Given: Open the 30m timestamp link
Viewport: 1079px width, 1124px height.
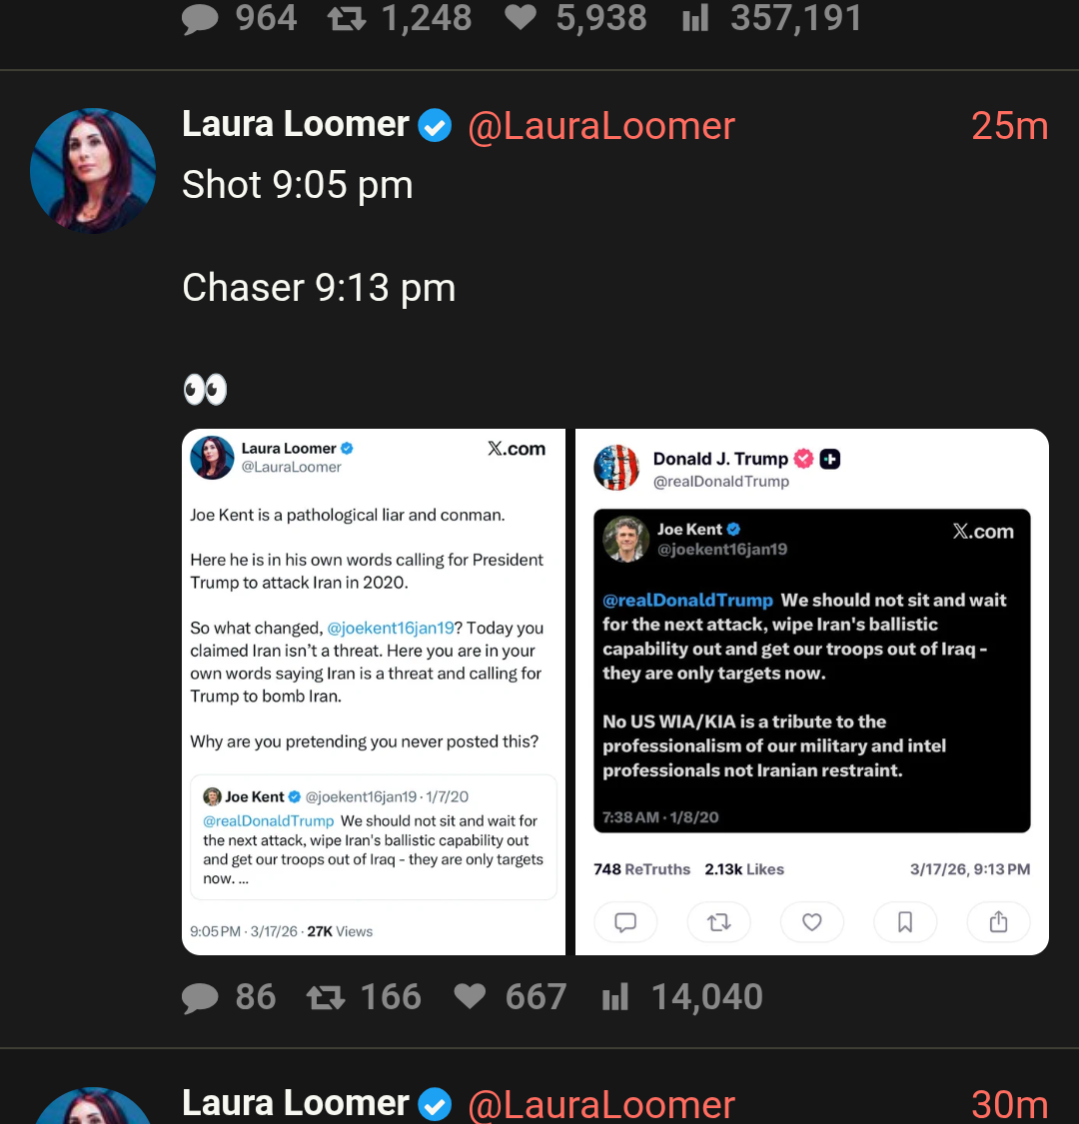Looking at the screenshot, I should 1009,1104.
